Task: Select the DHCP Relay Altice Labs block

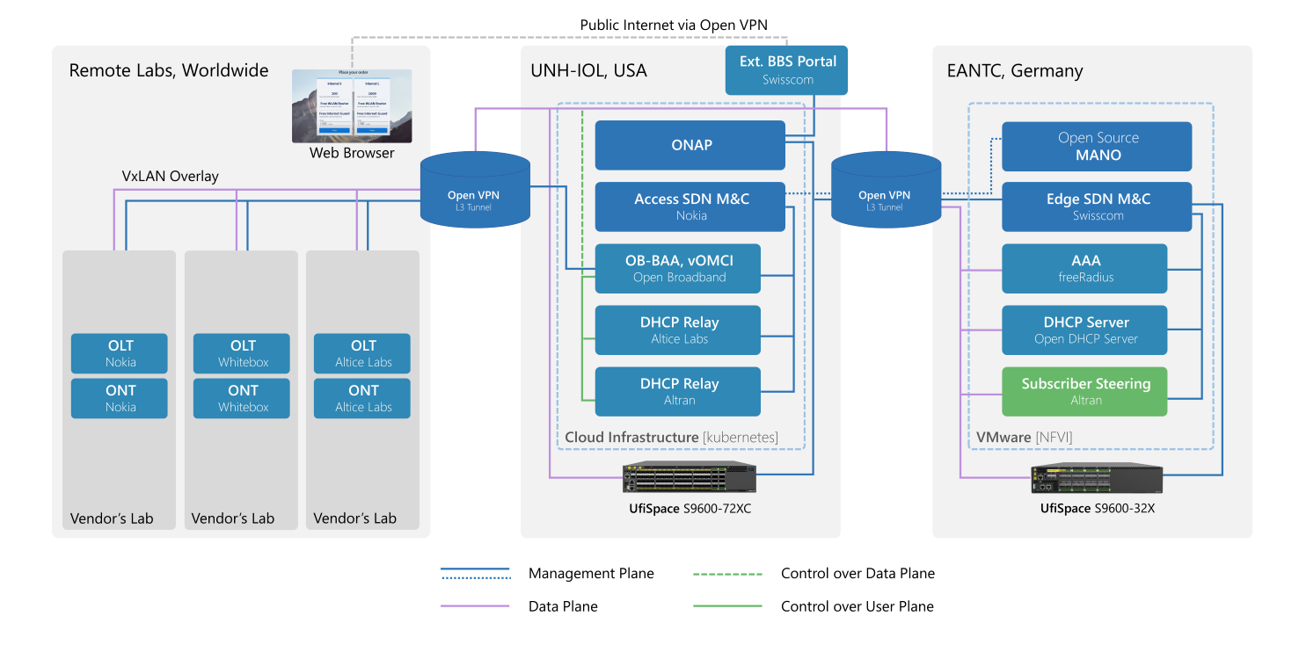Action: 678,330
